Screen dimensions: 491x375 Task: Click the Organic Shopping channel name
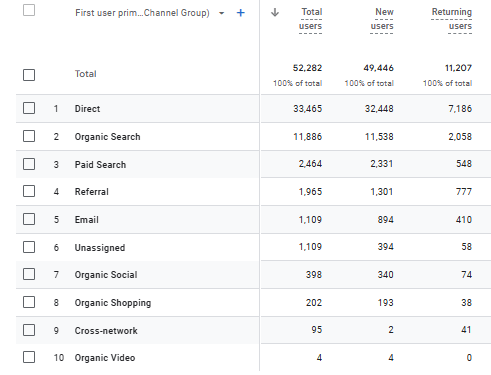click(x=113, y=303)
